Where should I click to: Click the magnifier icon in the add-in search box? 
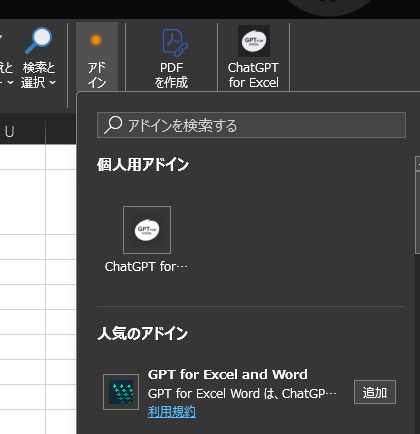[x=113, y=125]
